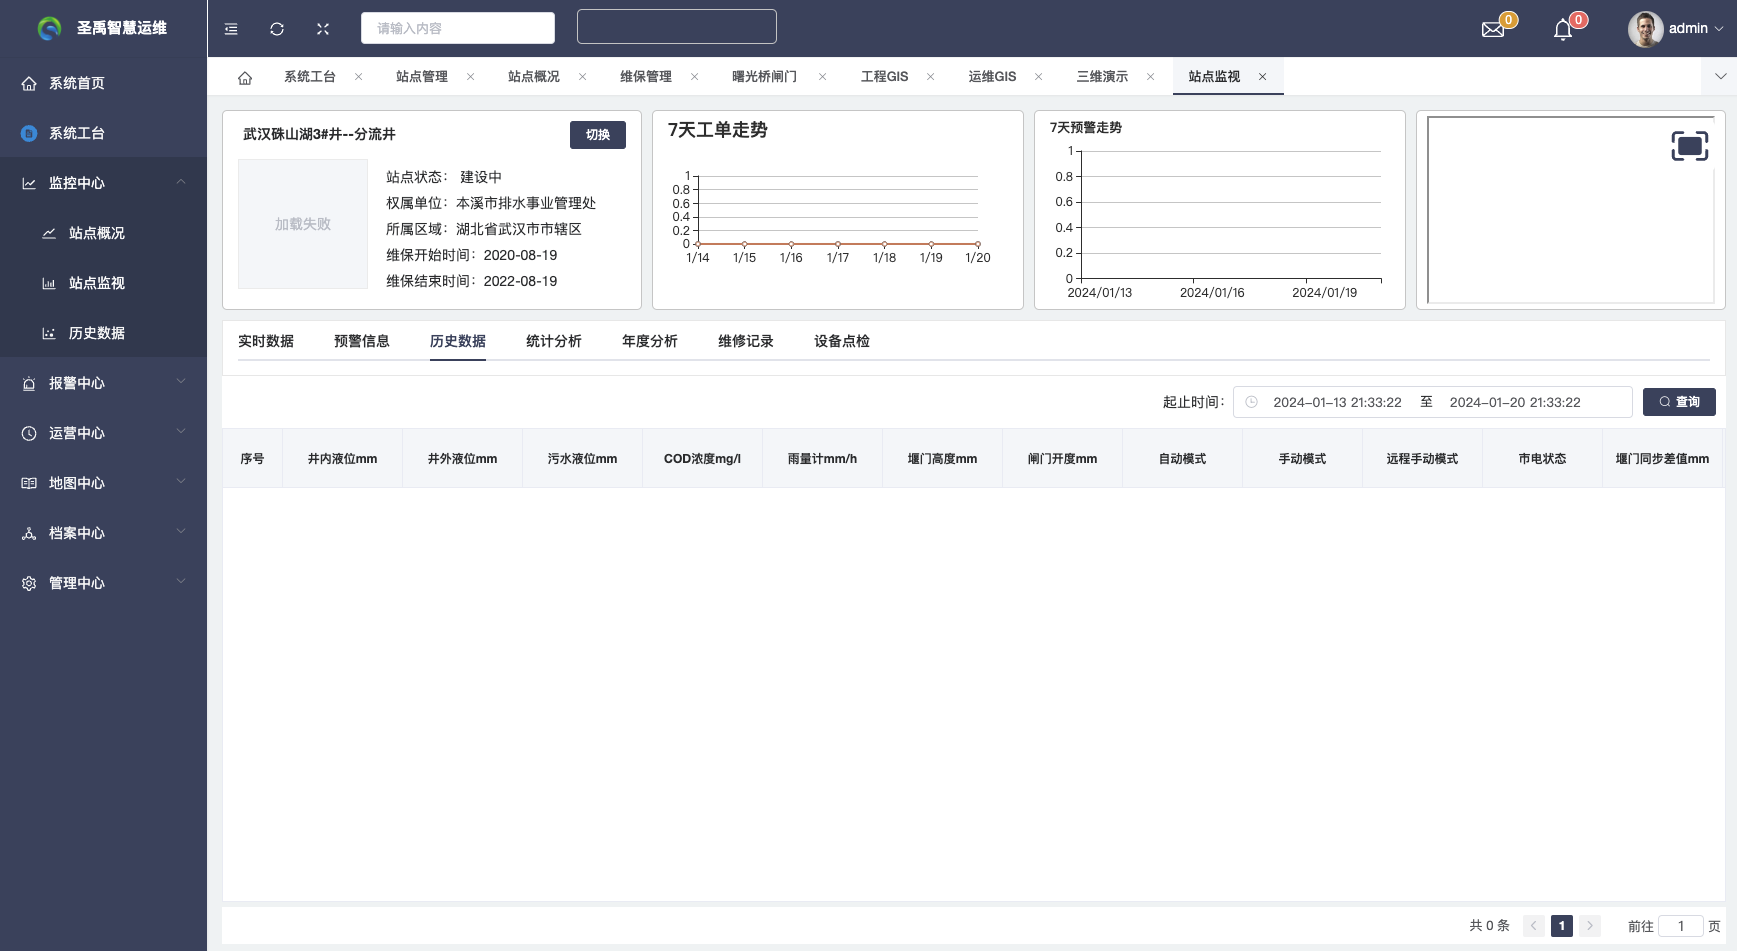Click the home icon tab
Image resolution: width=1737 pixels, height=951 pixels.
(x=245, y=77)
